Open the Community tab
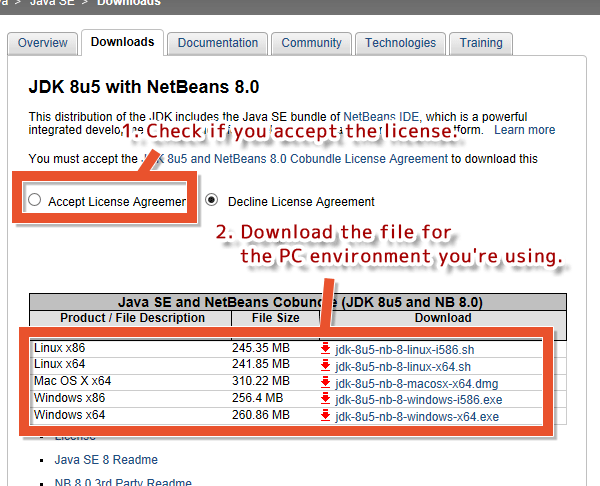Viewport: 600px width, 486px height. click(x=311, y=43)
